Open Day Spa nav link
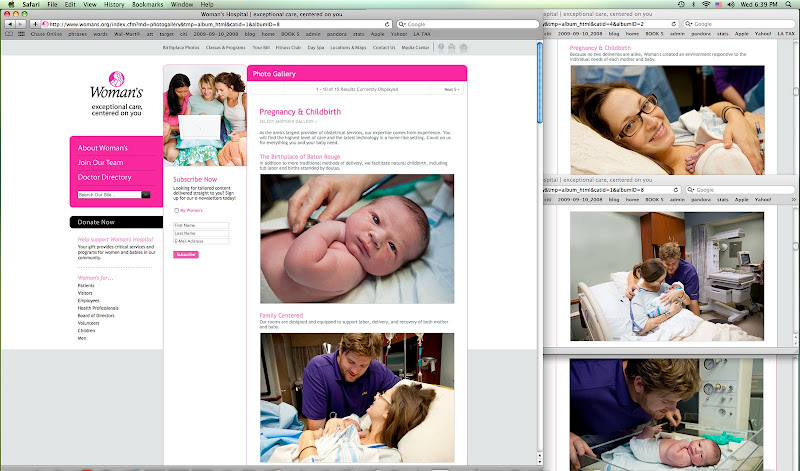Viewport: 800px width, 471px height. (x=316, y=47)
